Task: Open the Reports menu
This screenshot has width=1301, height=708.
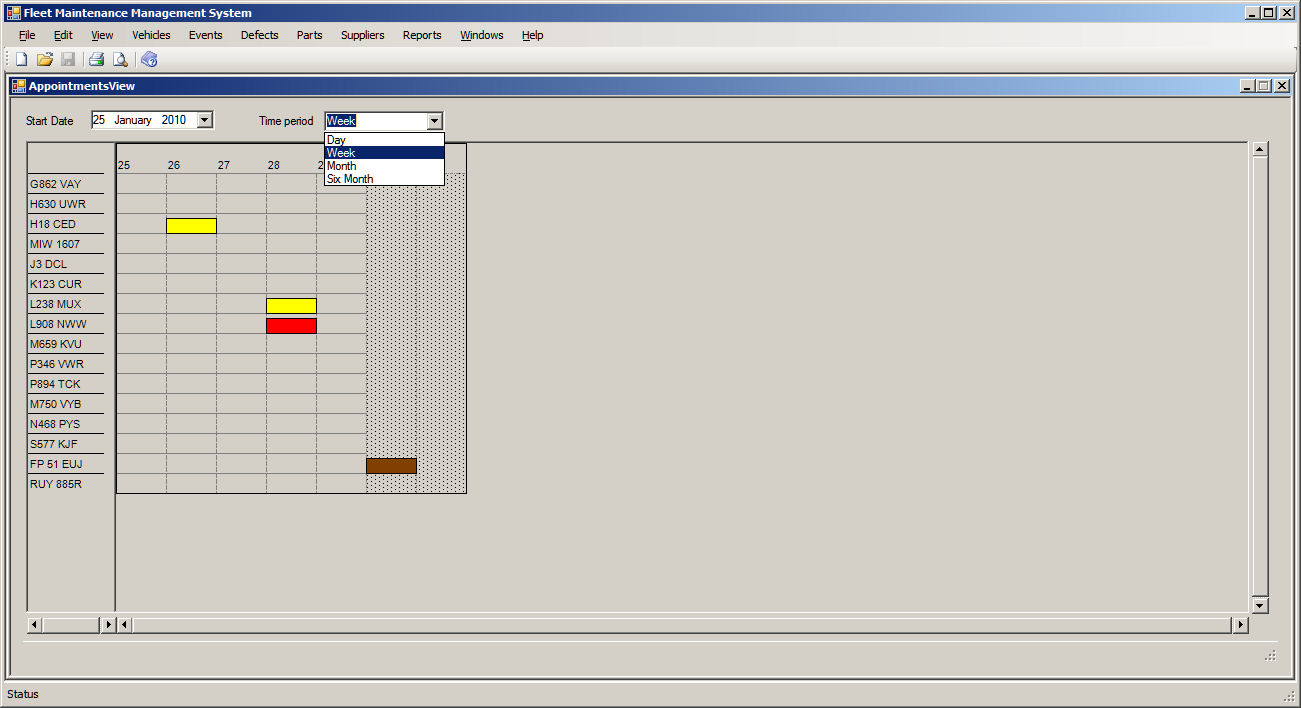Action: 422,35
